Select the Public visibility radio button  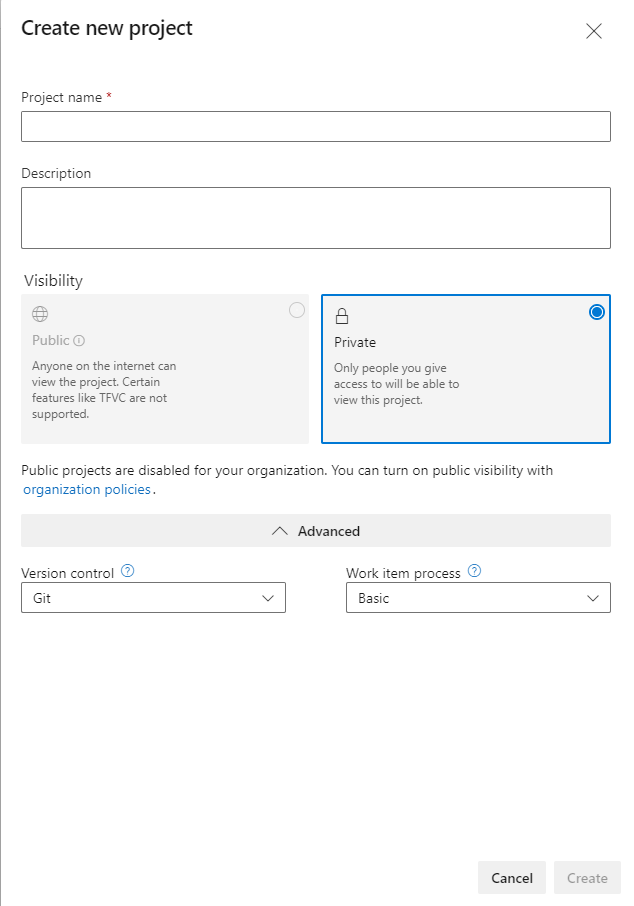pyautogui.click(x=297, y=310)
